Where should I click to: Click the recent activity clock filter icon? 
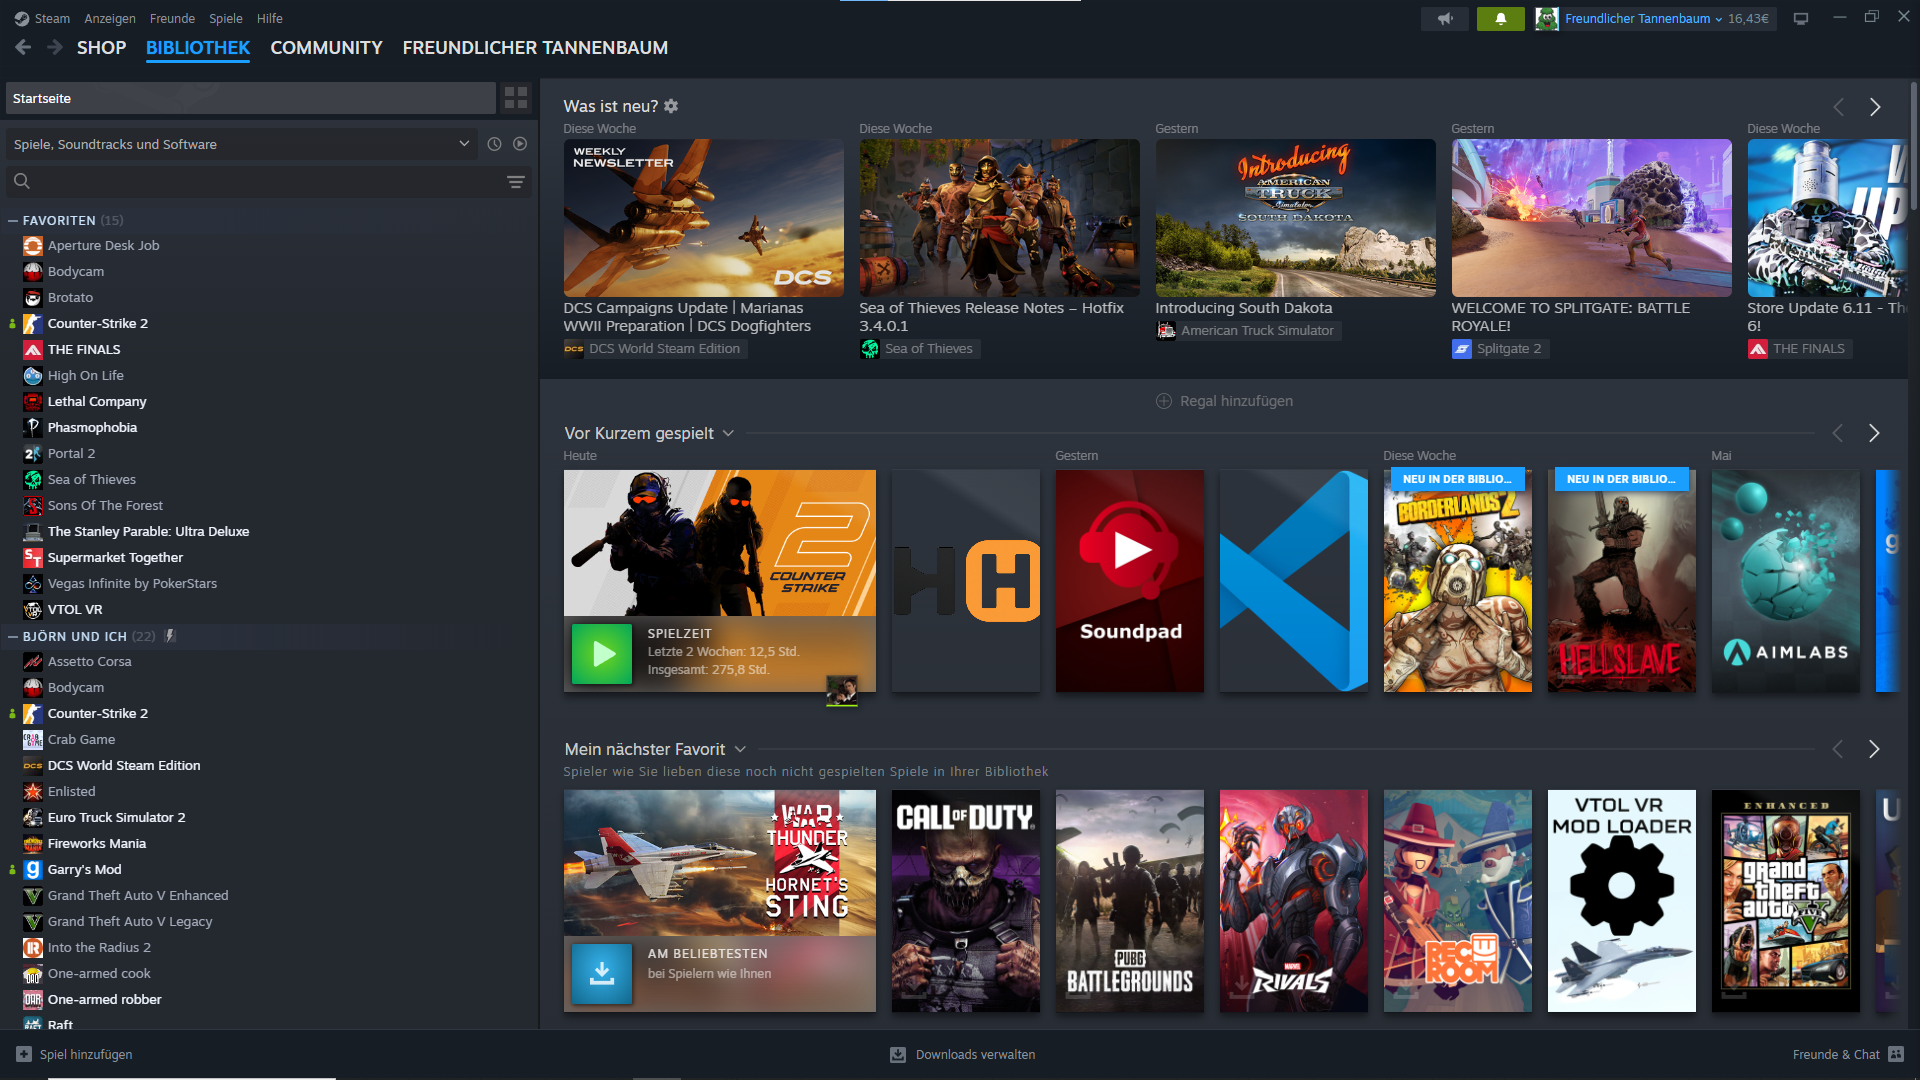[494, 144]
